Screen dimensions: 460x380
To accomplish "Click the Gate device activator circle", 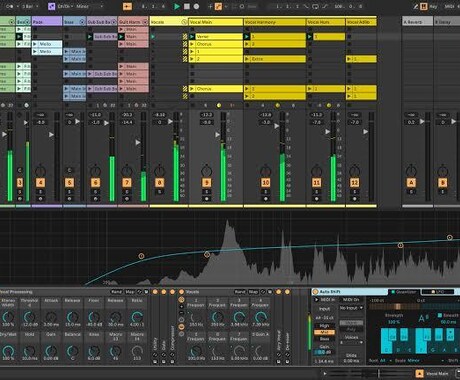I will pyautogui.click(x=164, y=292).
